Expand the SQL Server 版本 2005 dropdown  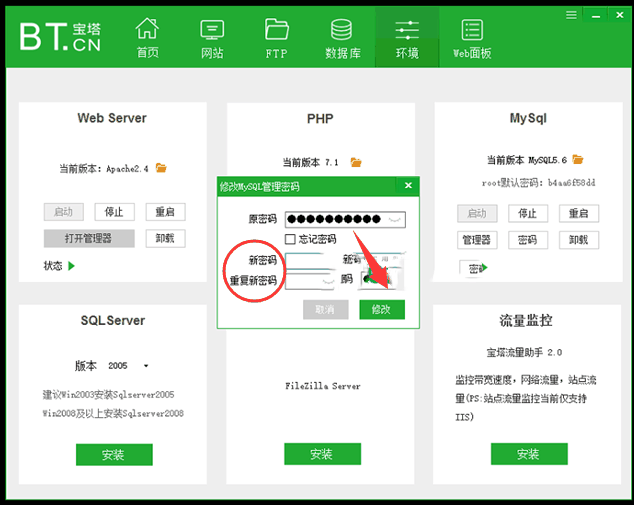click(146, 366)
